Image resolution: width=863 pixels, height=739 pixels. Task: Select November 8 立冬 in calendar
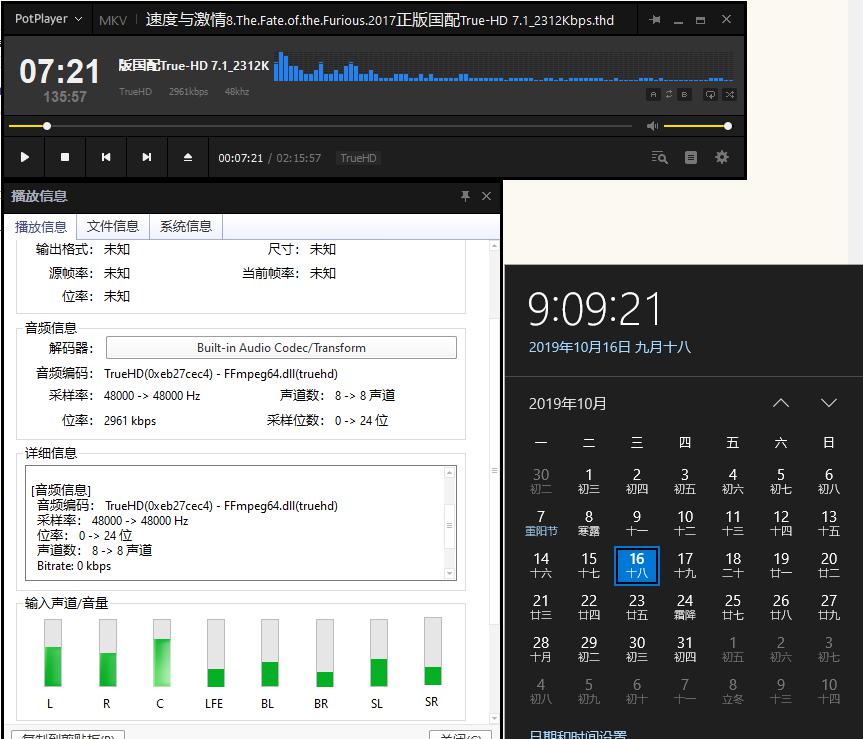[x=733, y=692]
